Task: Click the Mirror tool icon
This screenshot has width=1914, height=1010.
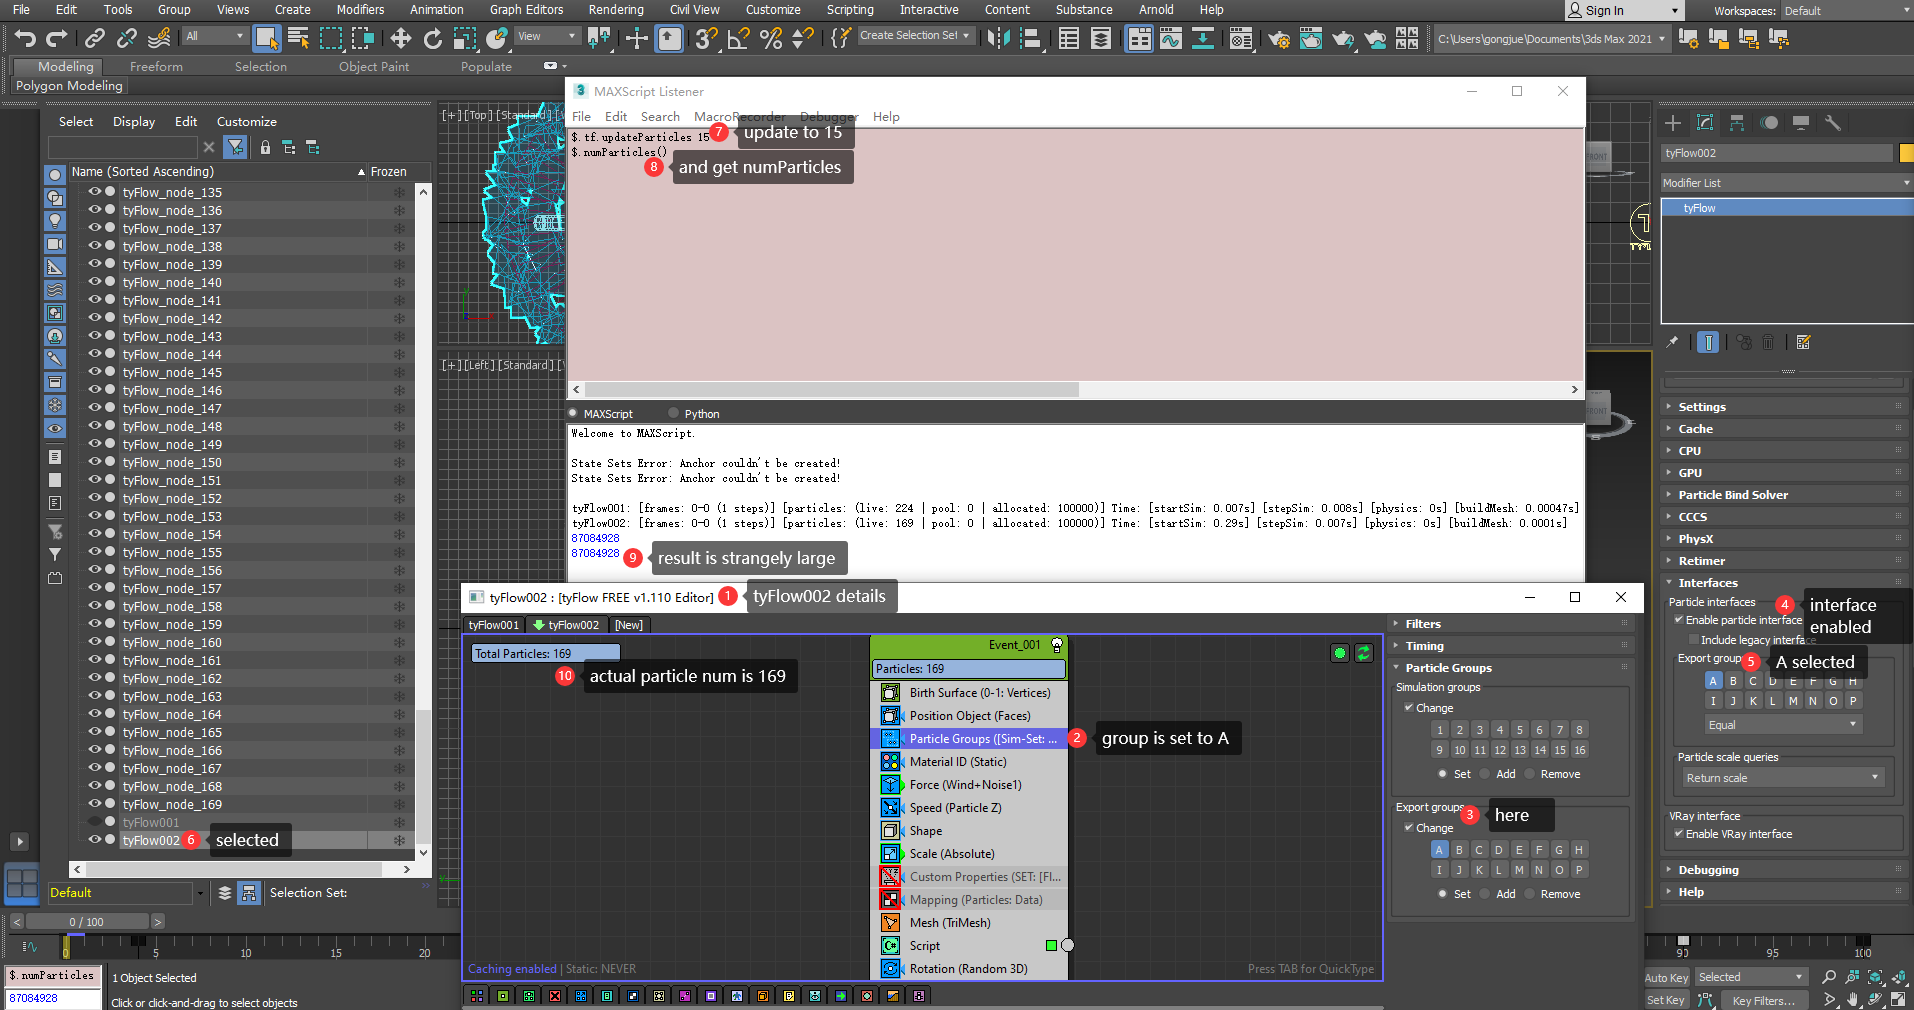Action: [x=998, y=38]
